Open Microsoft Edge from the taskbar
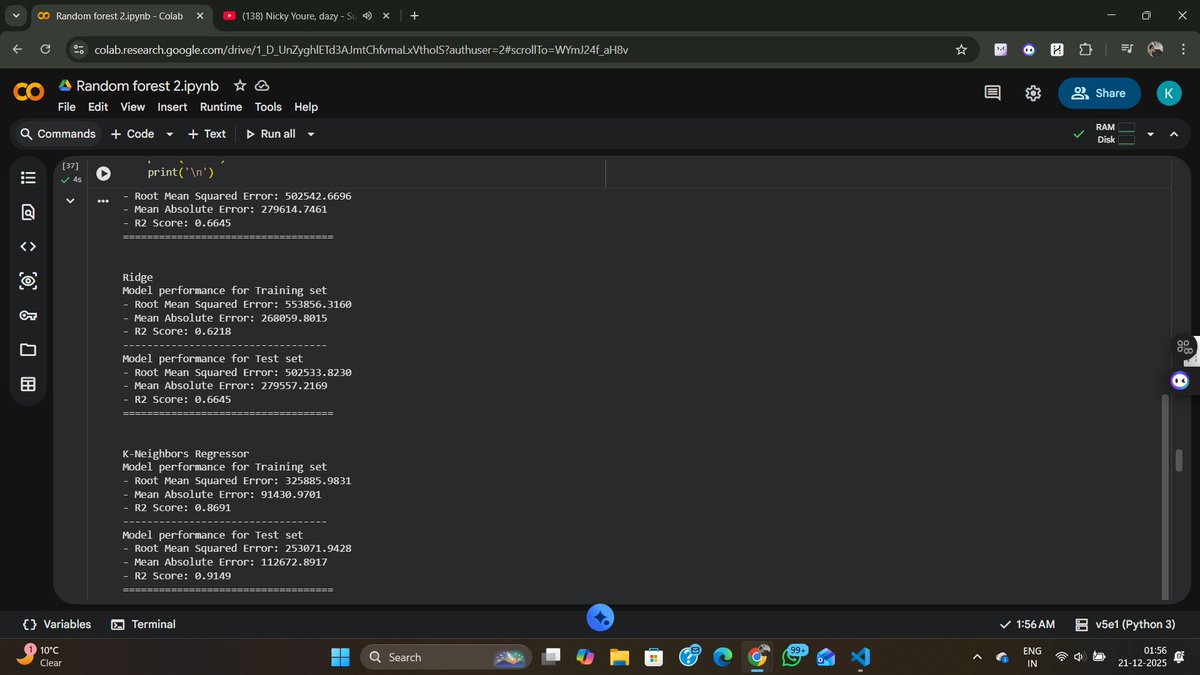The image size is (1200, 675). coord(722,657)
